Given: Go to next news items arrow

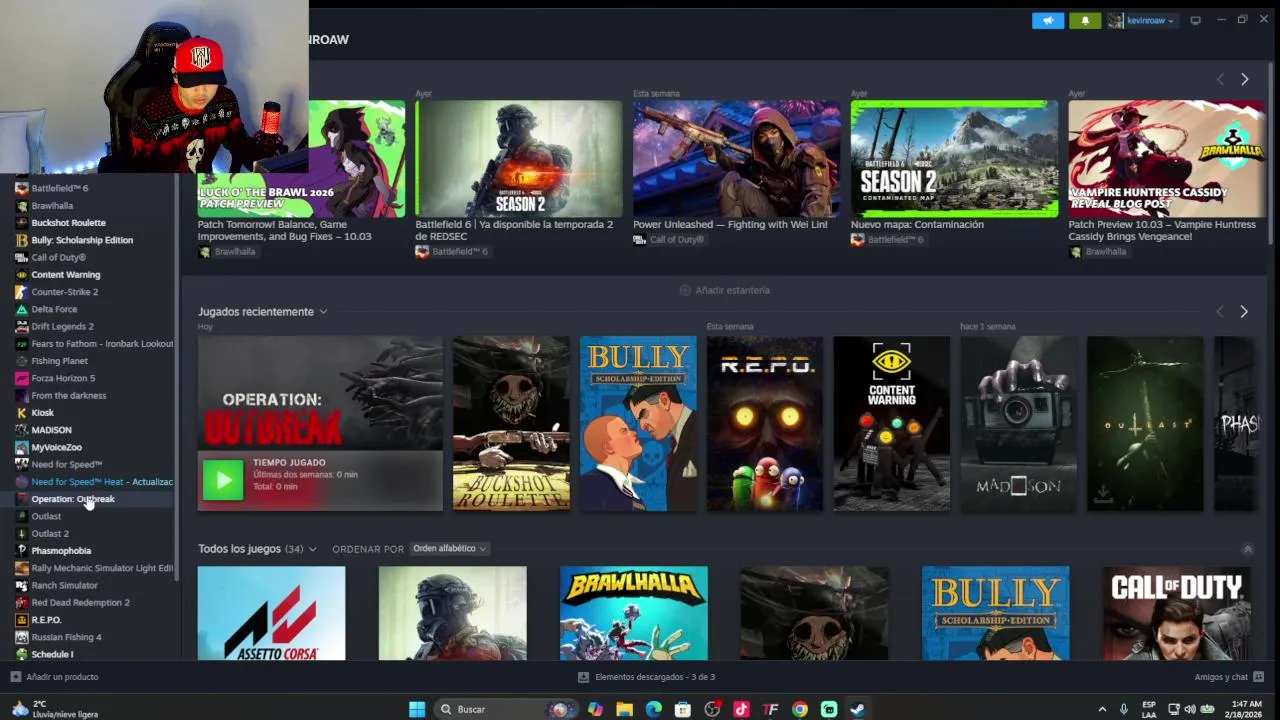Looking at the screenshot, I should [1244, 79].
